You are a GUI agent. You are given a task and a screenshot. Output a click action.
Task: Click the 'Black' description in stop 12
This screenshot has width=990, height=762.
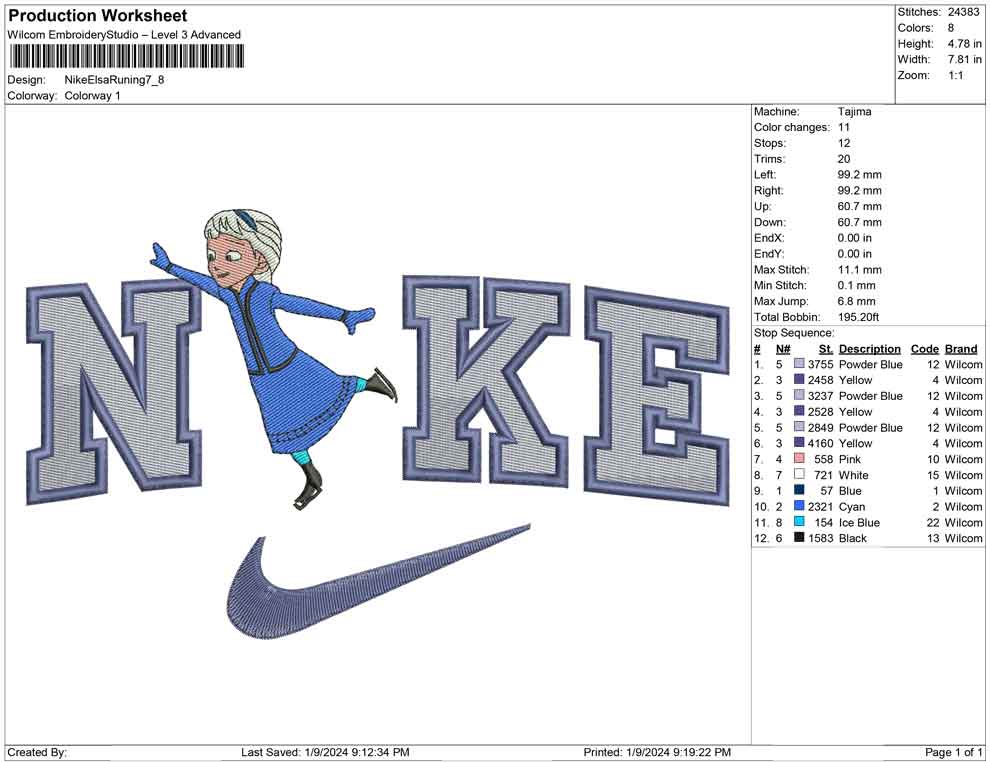click(852, 538)
